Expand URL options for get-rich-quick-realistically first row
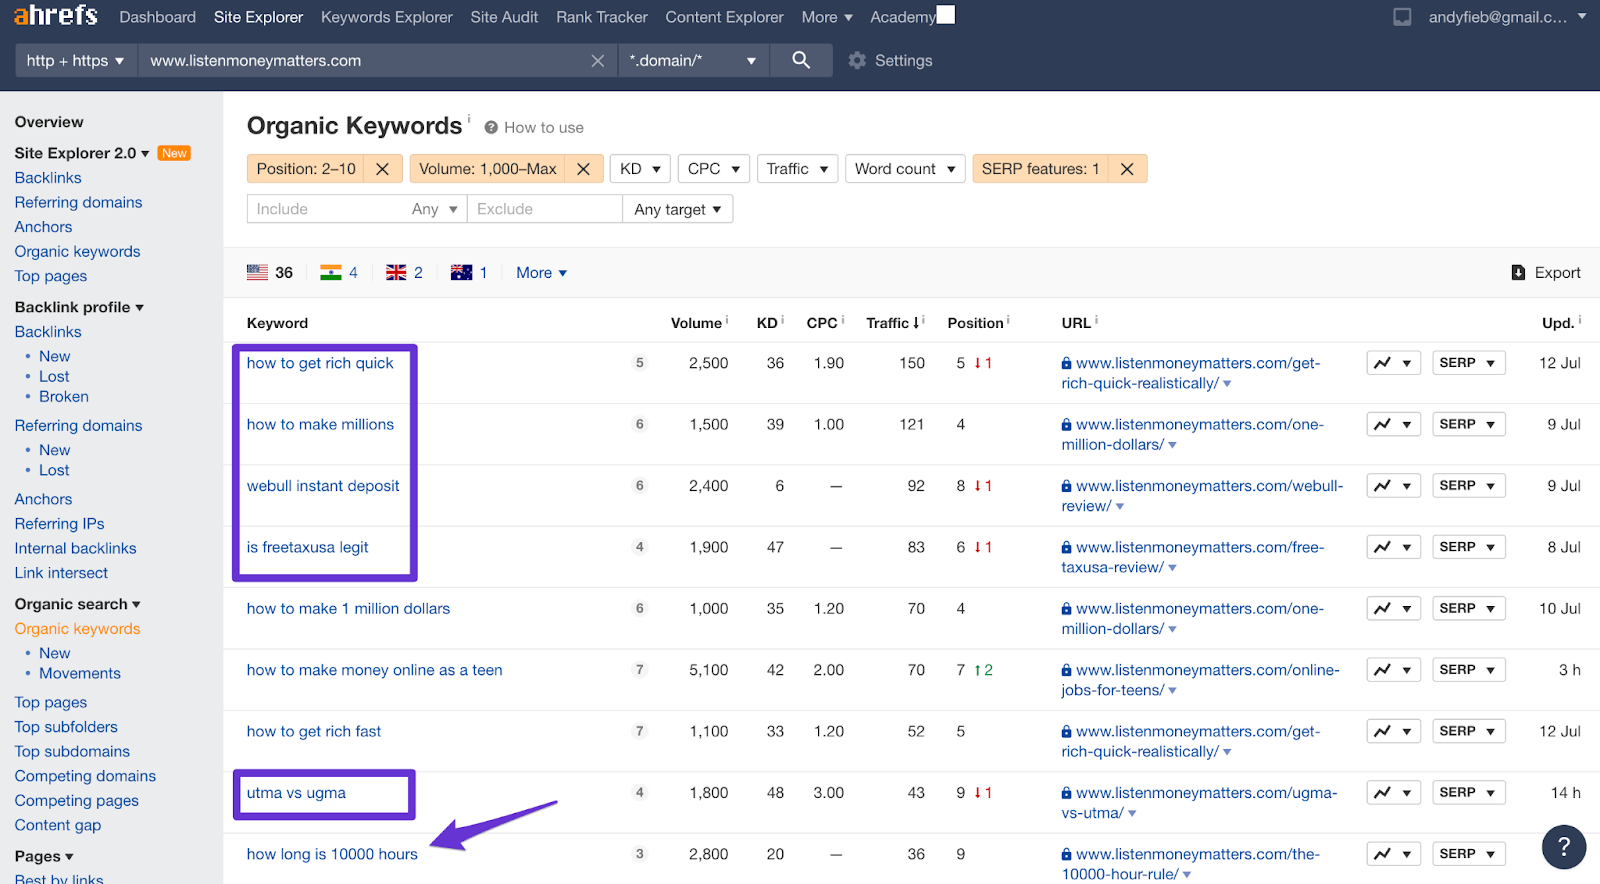This screenshot has height=884, width=1600. [1227, 384]
